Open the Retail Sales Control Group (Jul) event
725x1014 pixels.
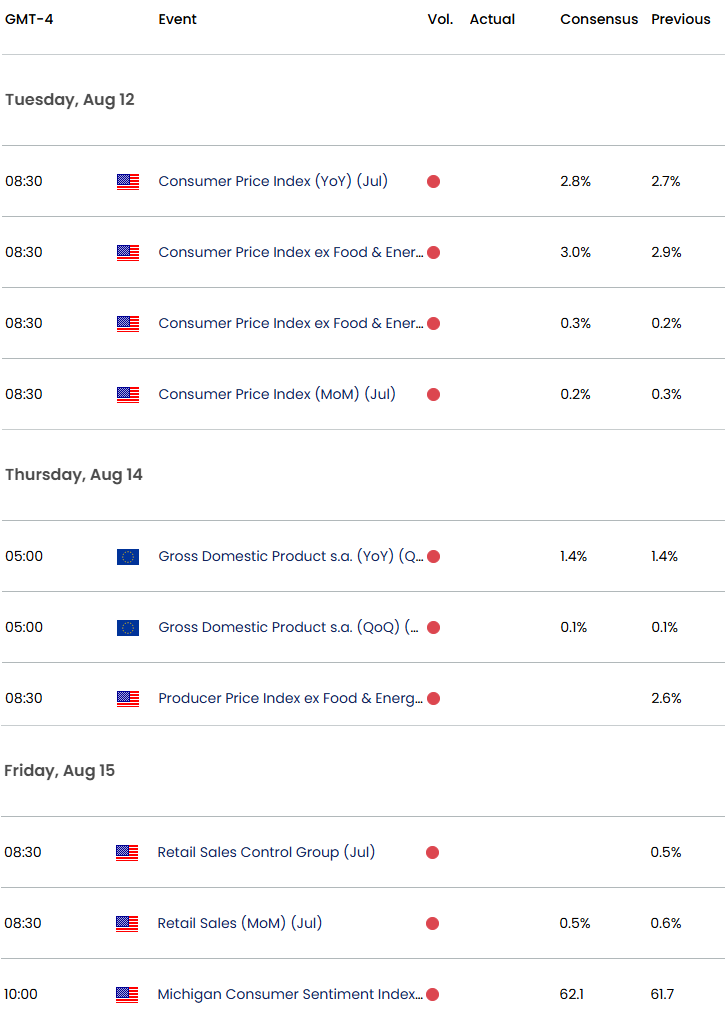[x=266, y=853]
